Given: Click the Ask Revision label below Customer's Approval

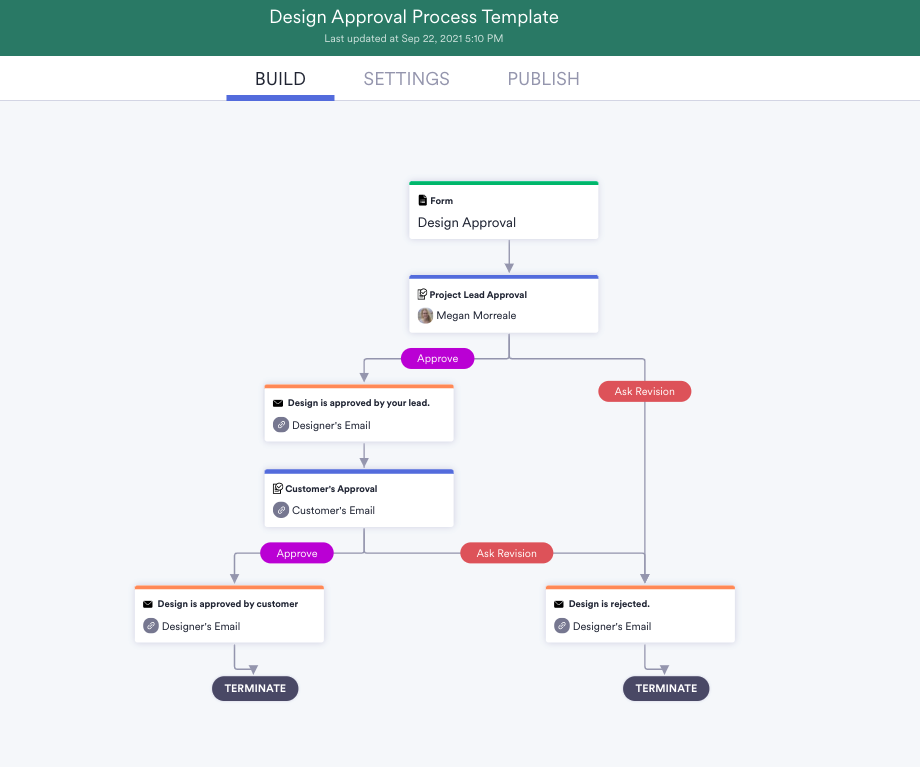Looking at the screenshot, I should (x=506, y=553).
